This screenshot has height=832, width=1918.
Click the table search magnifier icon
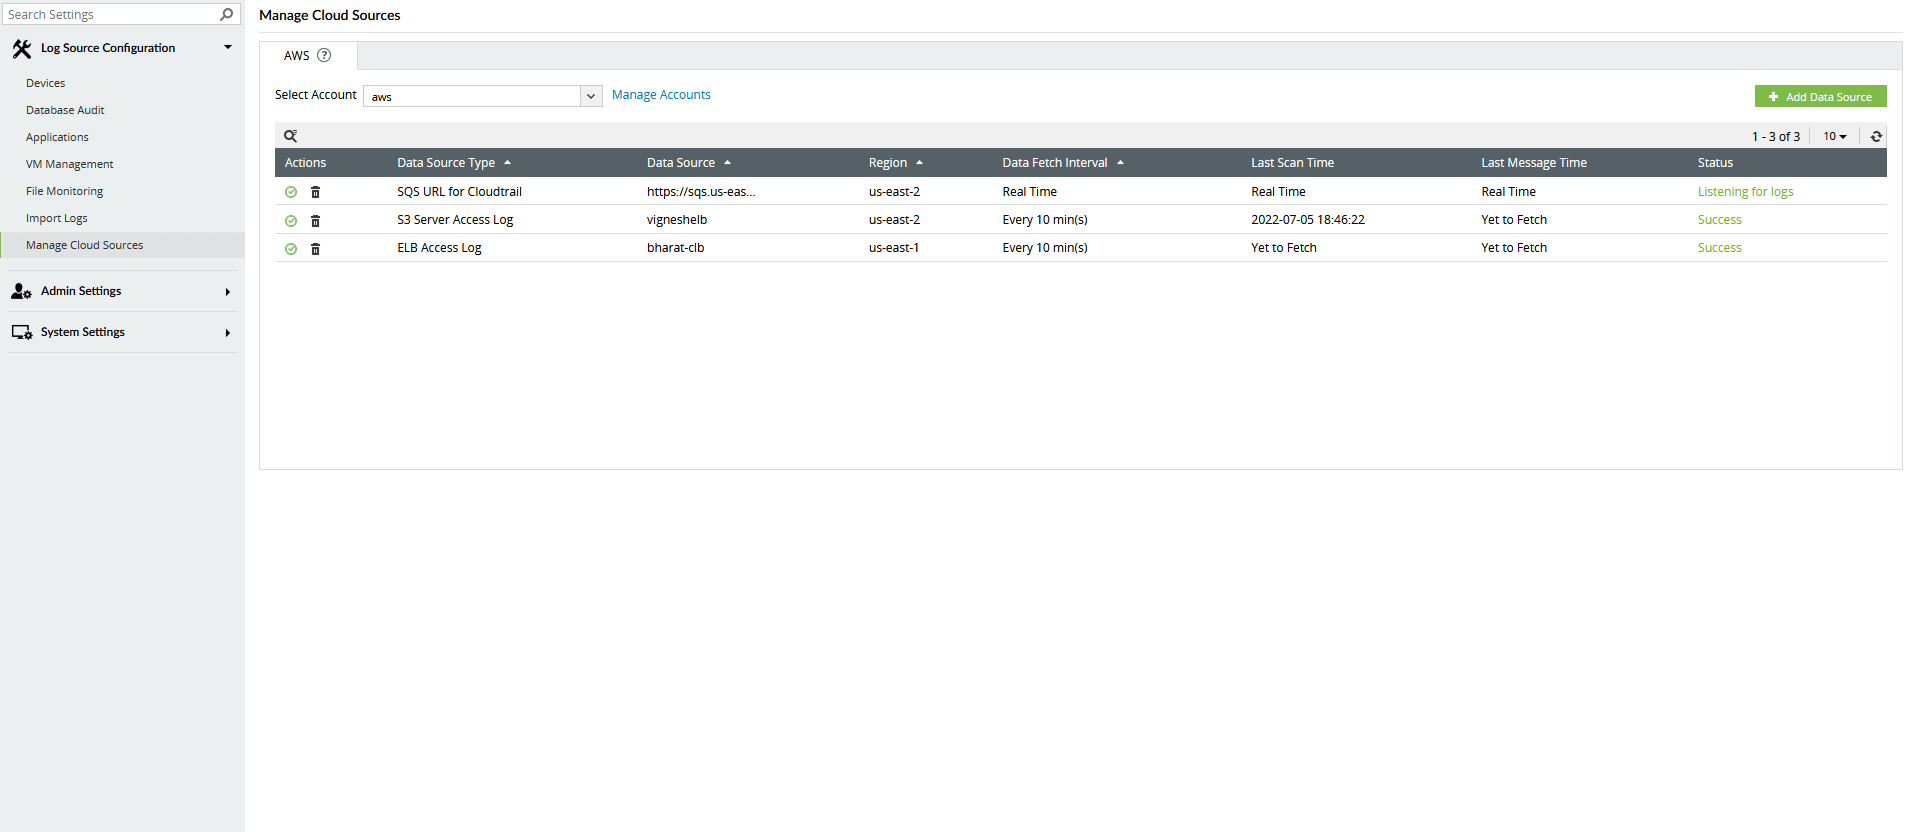coord(290,136)
